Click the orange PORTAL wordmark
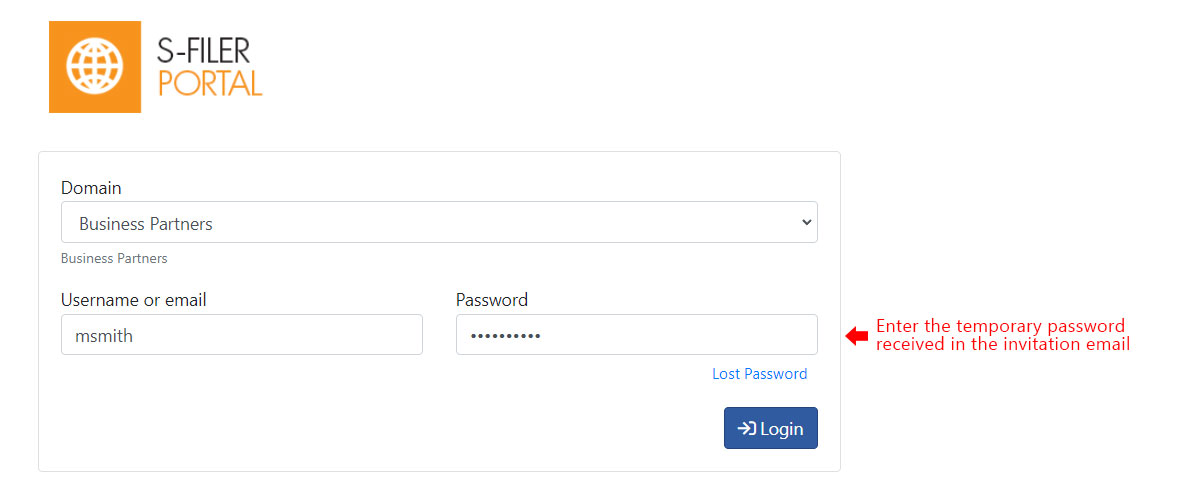Viewport: 1200px width, 503px height. coord(210,83)
